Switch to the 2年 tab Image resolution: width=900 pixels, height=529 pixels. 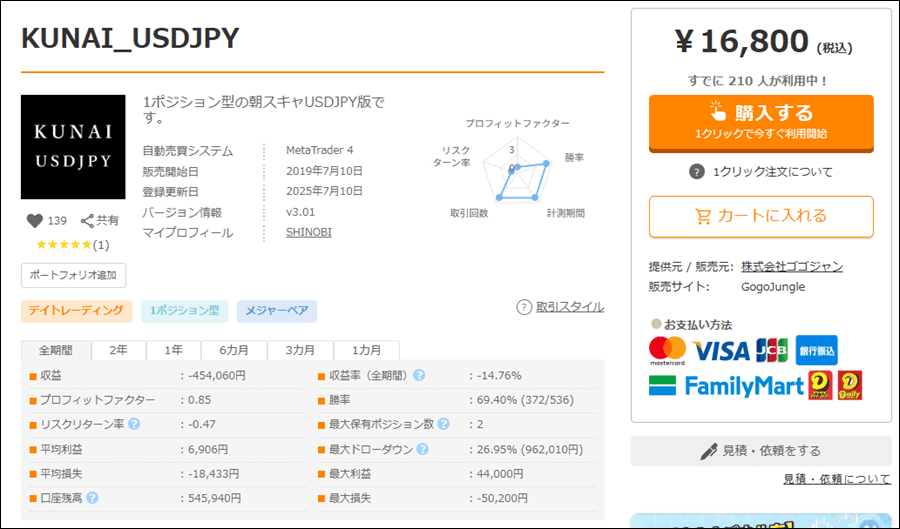119,350
